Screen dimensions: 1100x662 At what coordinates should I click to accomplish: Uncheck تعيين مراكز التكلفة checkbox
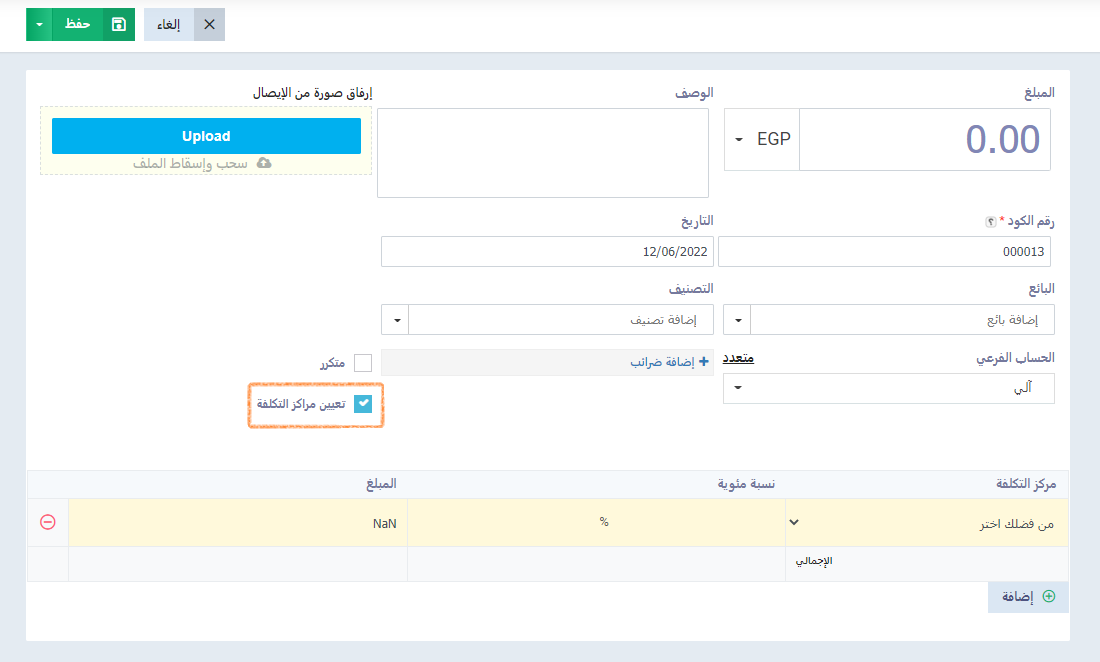(363, 403)
